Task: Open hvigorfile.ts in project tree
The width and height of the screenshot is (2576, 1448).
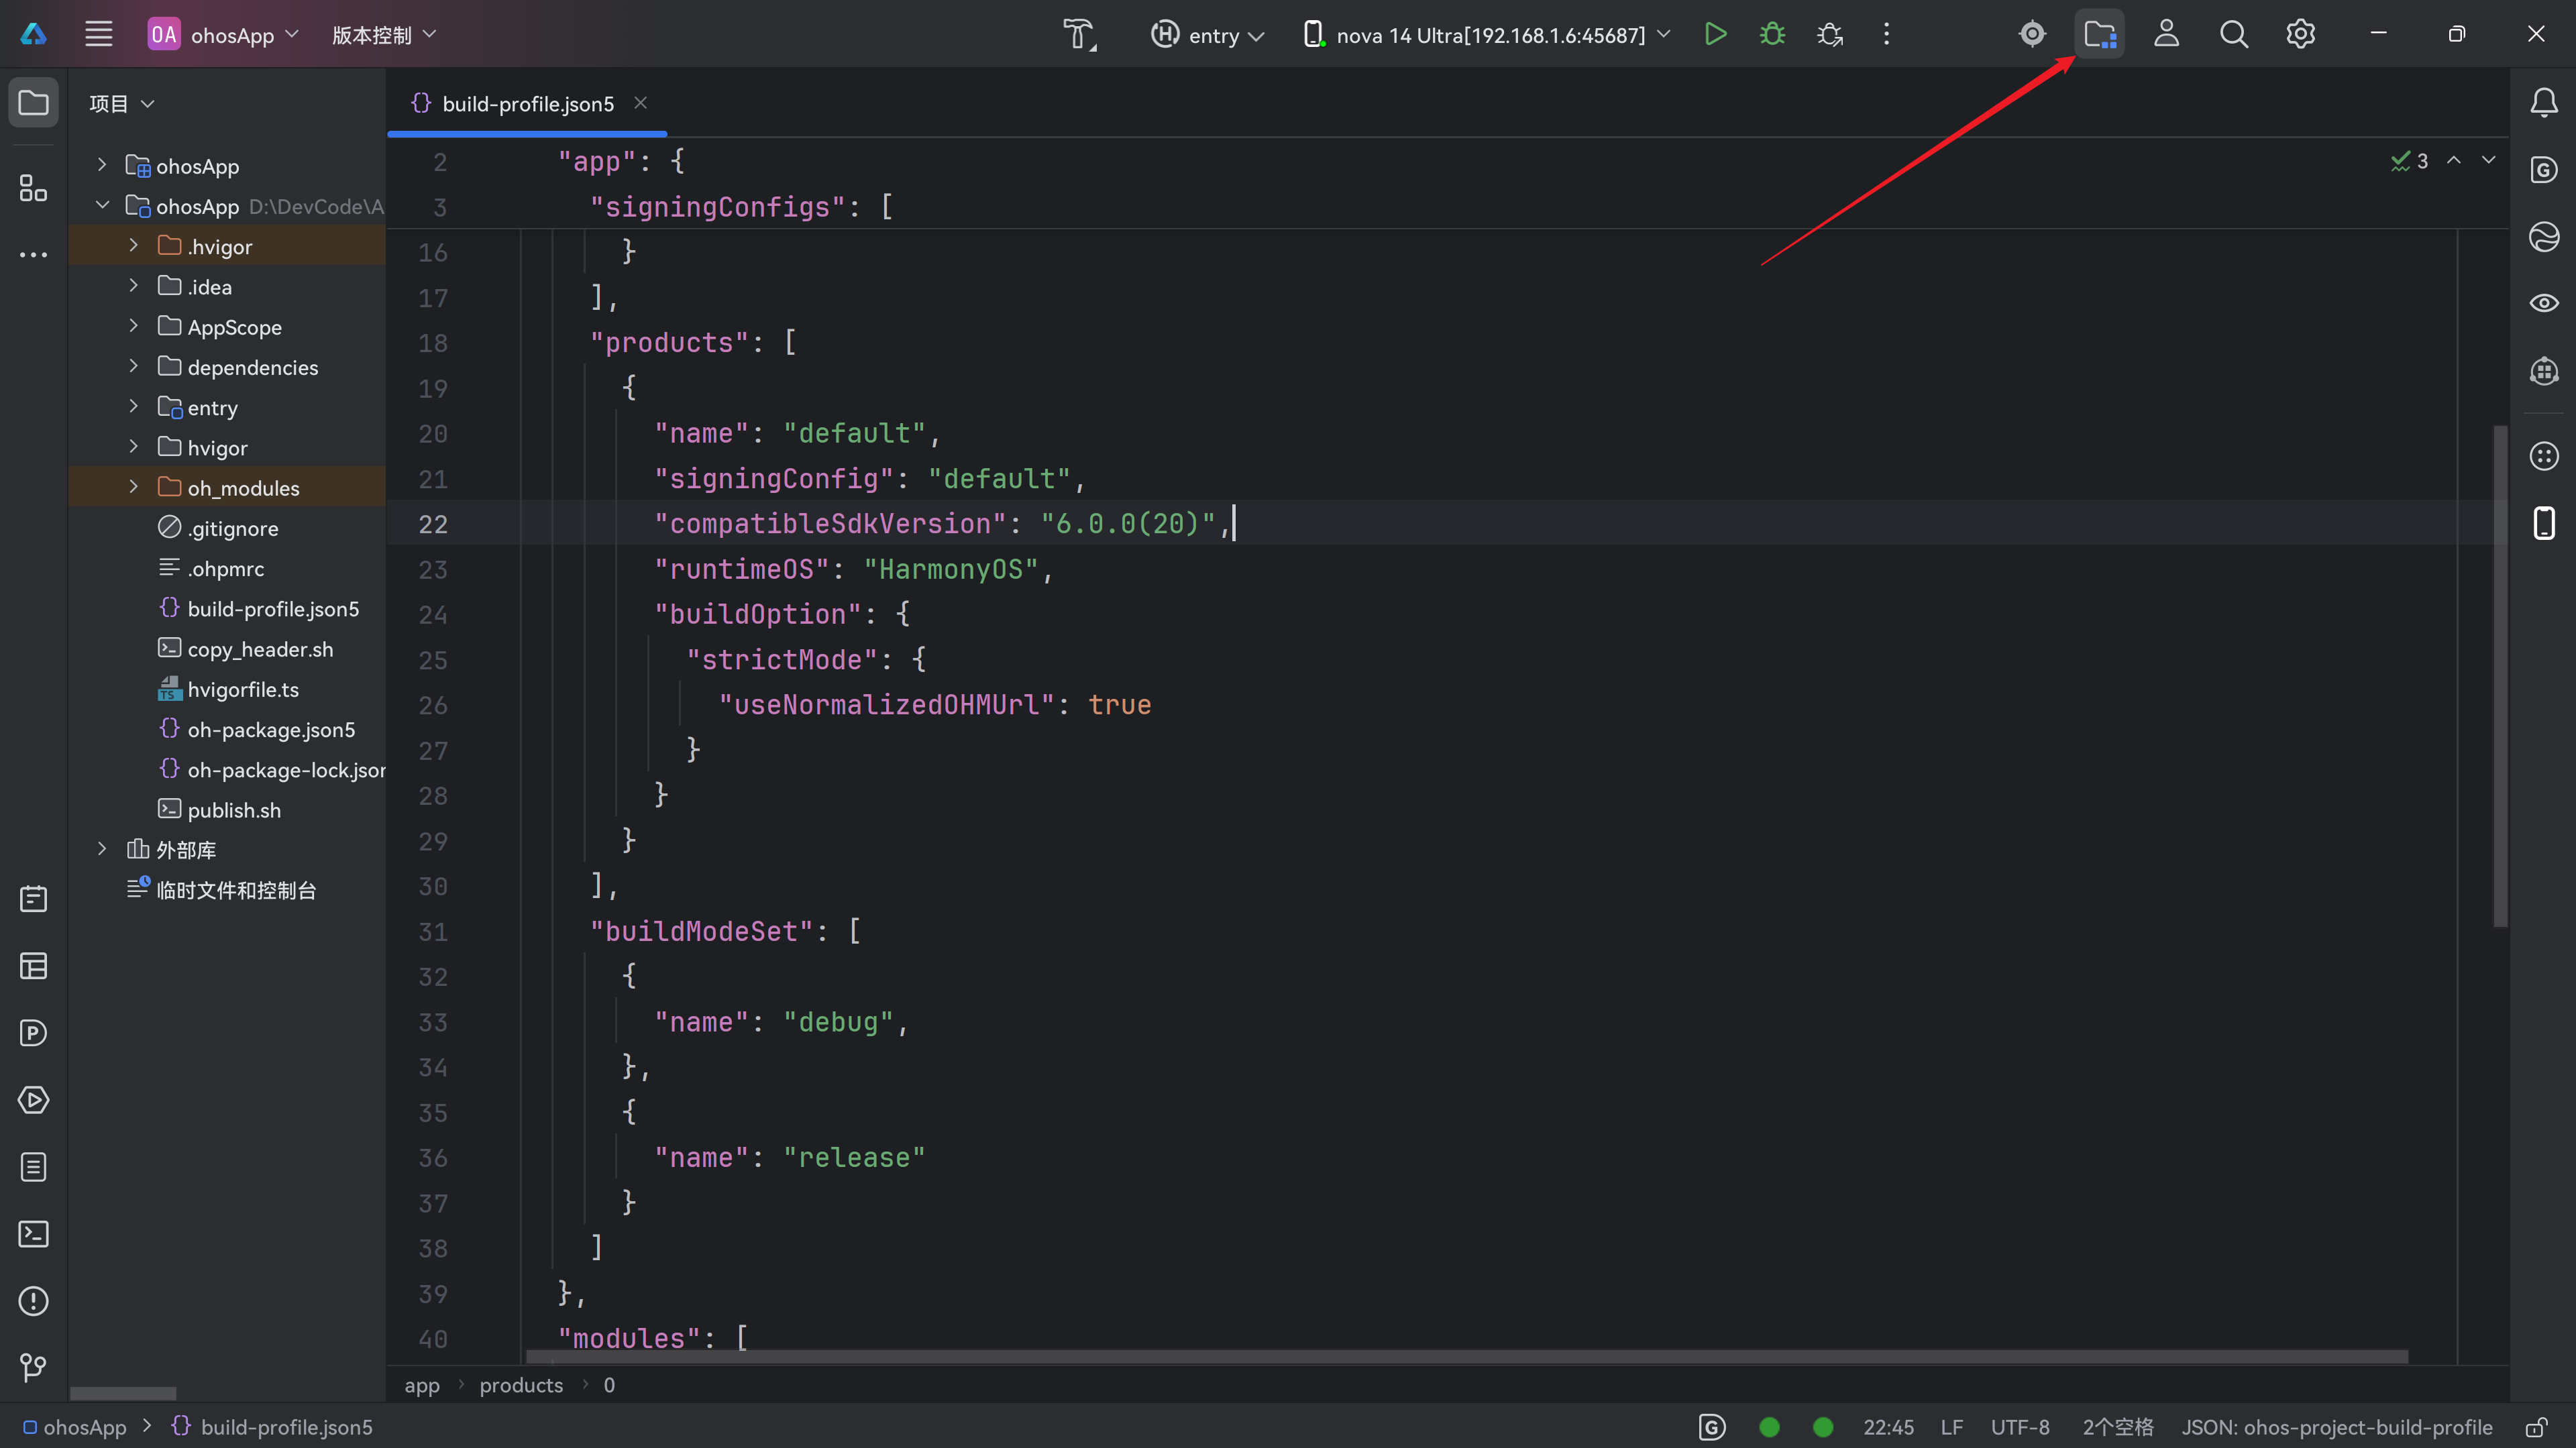Action: (x=243, y=689)
